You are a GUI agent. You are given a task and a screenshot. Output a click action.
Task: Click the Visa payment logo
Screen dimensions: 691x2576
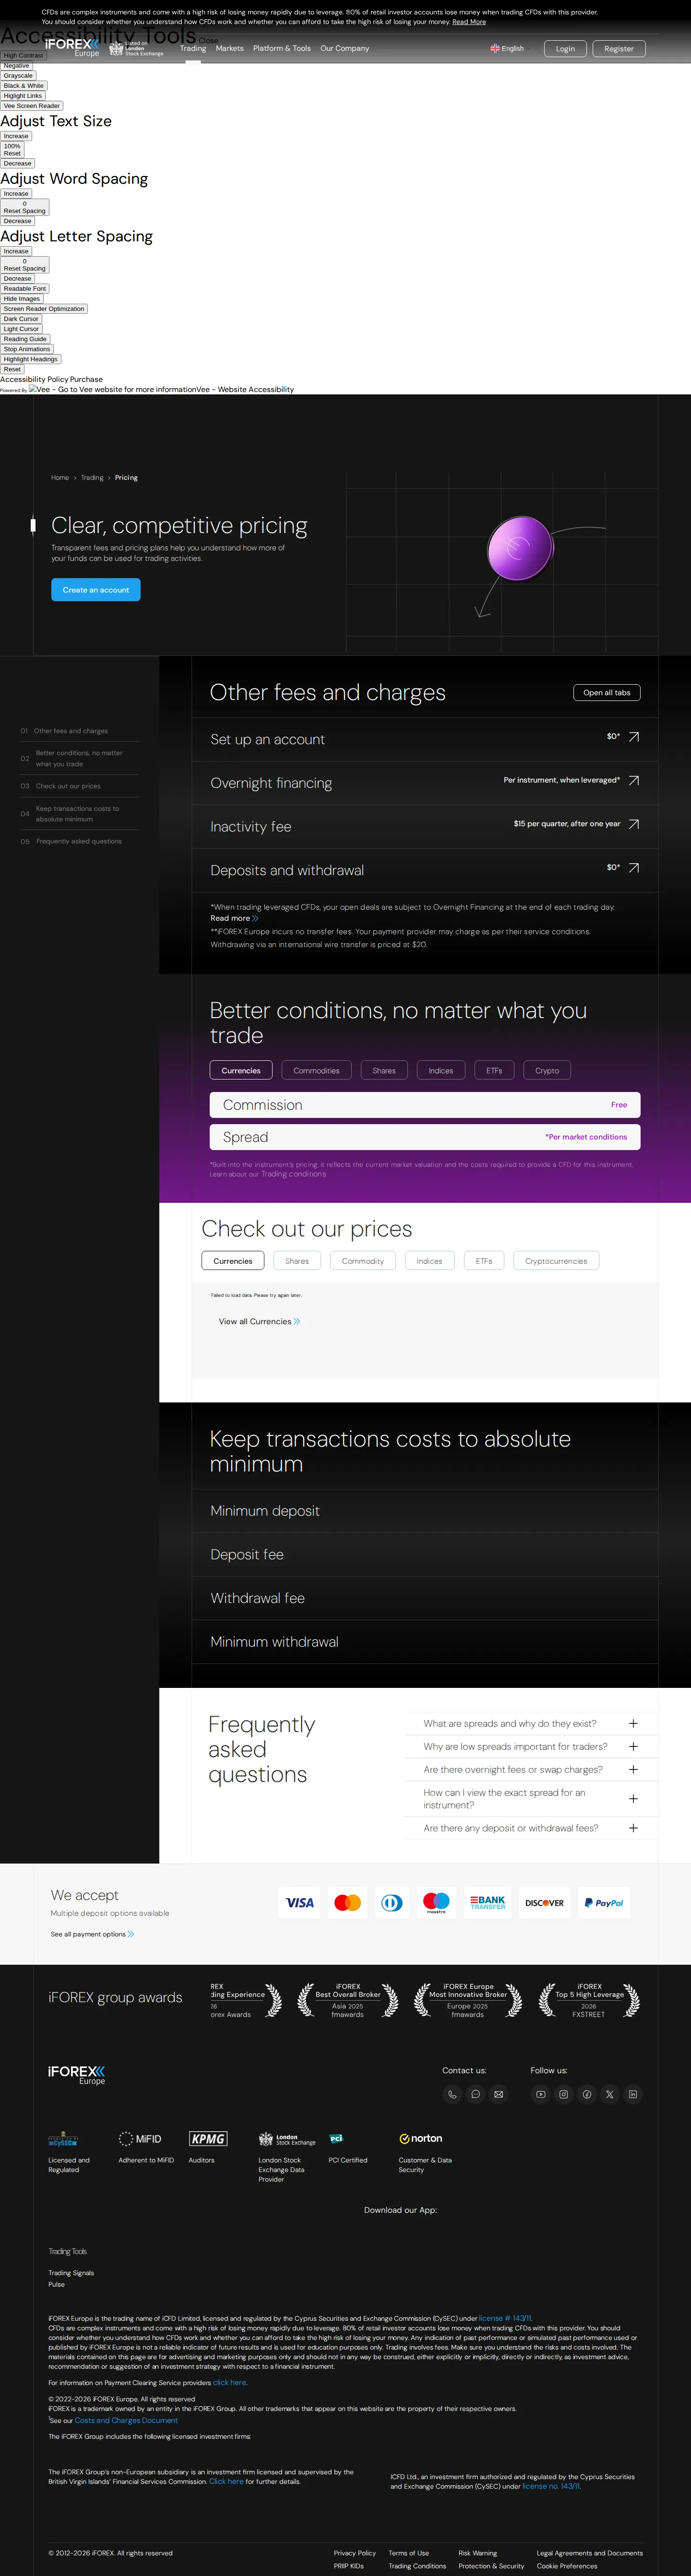tap(300, 1903)
